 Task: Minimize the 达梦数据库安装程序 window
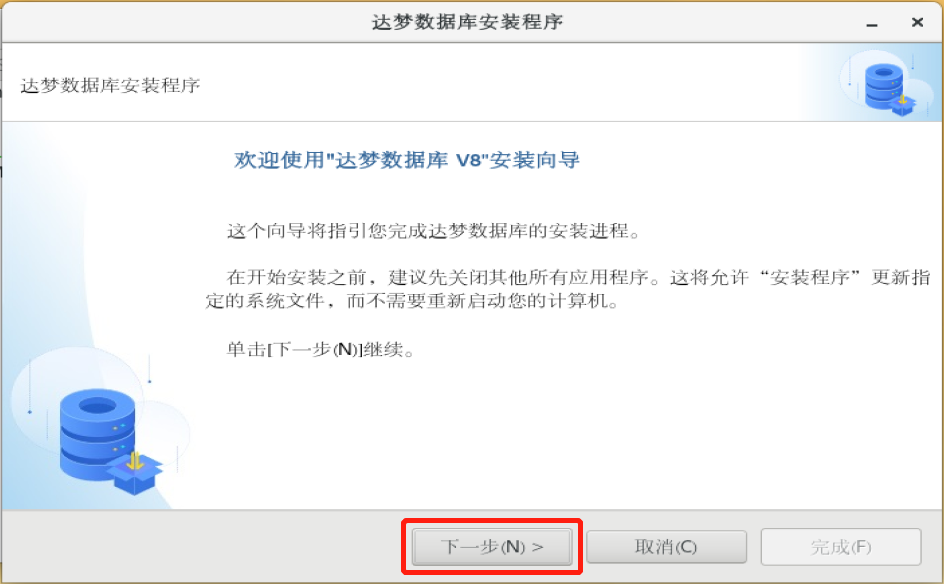871,24
